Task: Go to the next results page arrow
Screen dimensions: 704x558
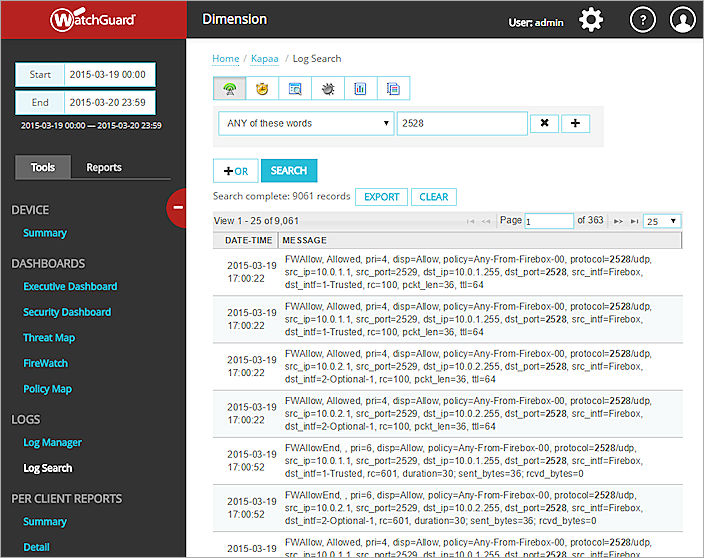Action: 618,221
